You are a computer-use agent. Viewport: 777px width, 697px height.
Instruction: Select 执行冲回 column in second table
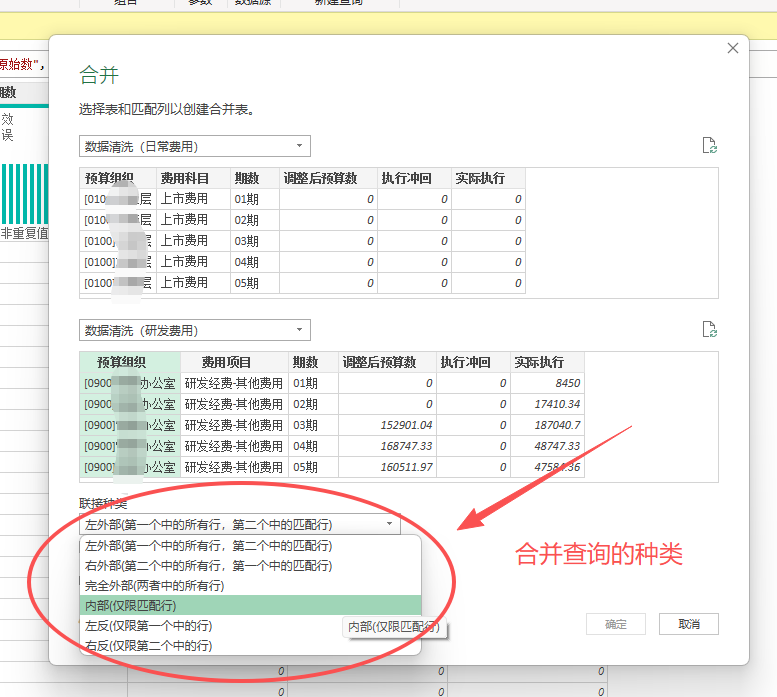pos(473,363)
